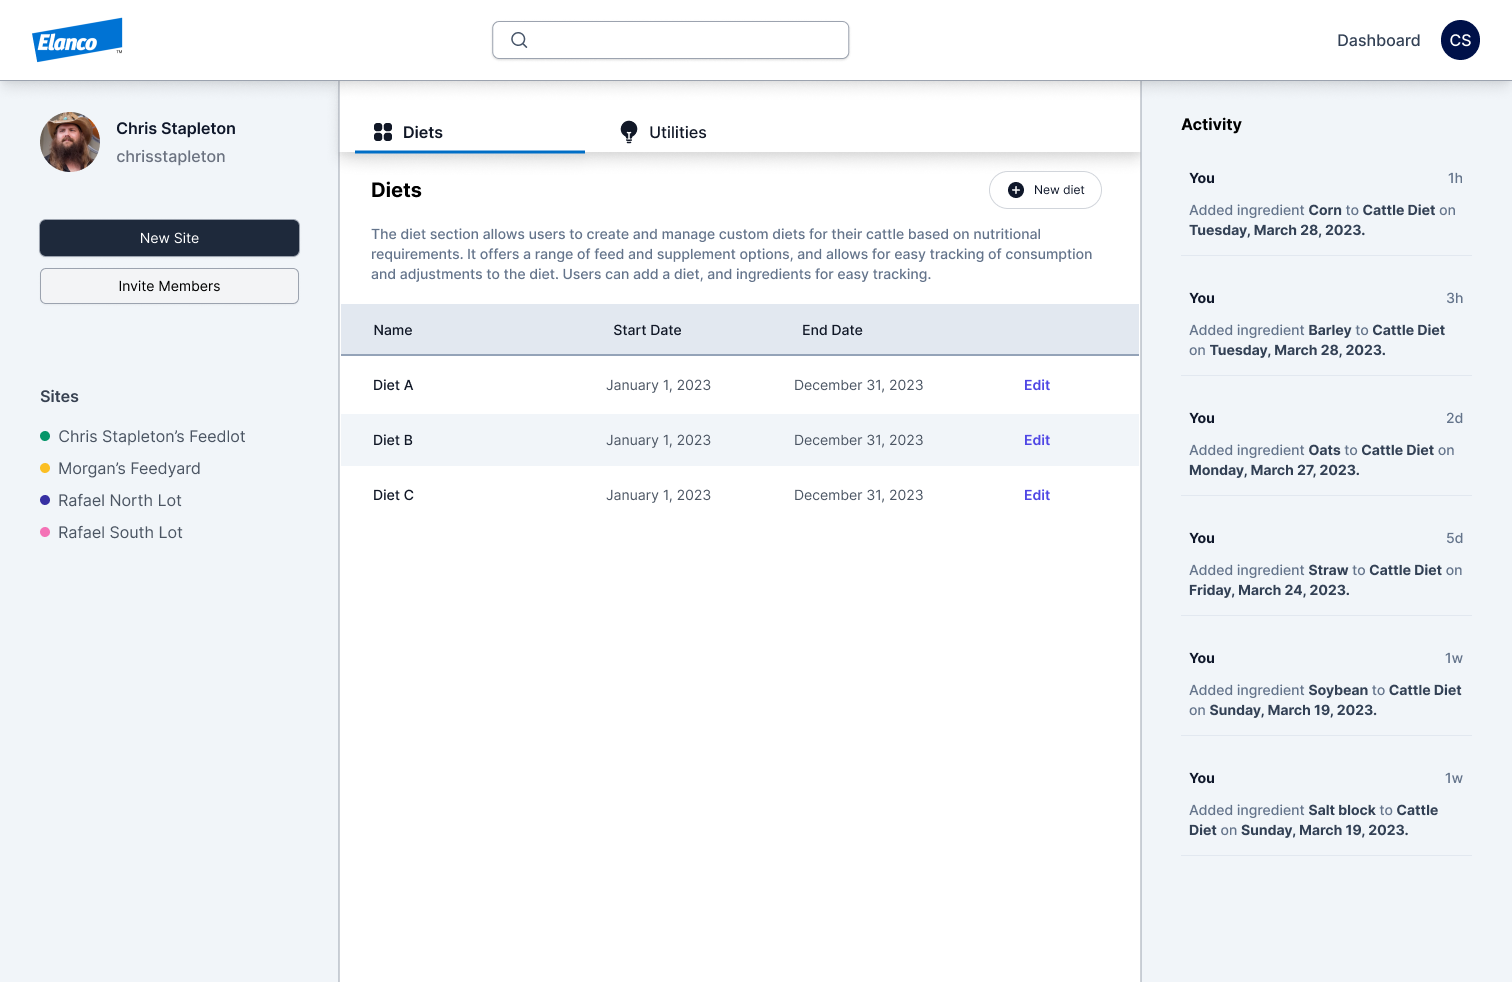Viewport: 1512px width, 982px height.
Task: Click the Elanco logo
Action: (x=77, y=40)
